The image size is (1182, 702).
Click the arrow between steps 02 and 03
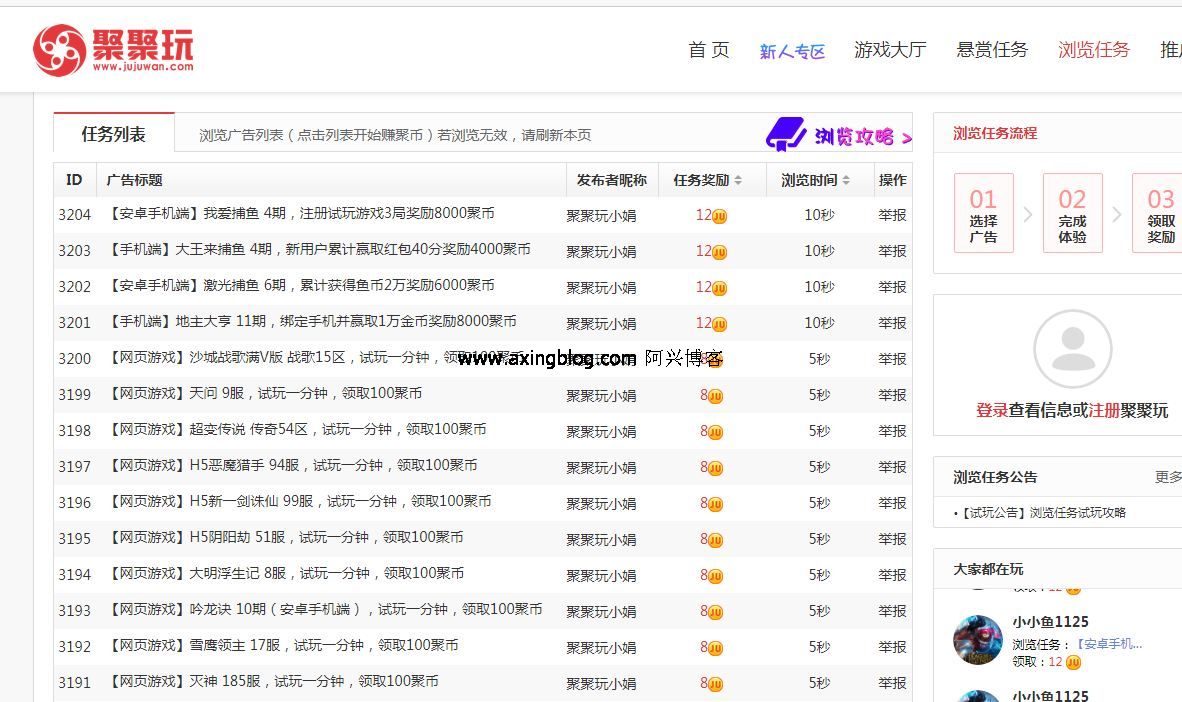coord(1116,214)
